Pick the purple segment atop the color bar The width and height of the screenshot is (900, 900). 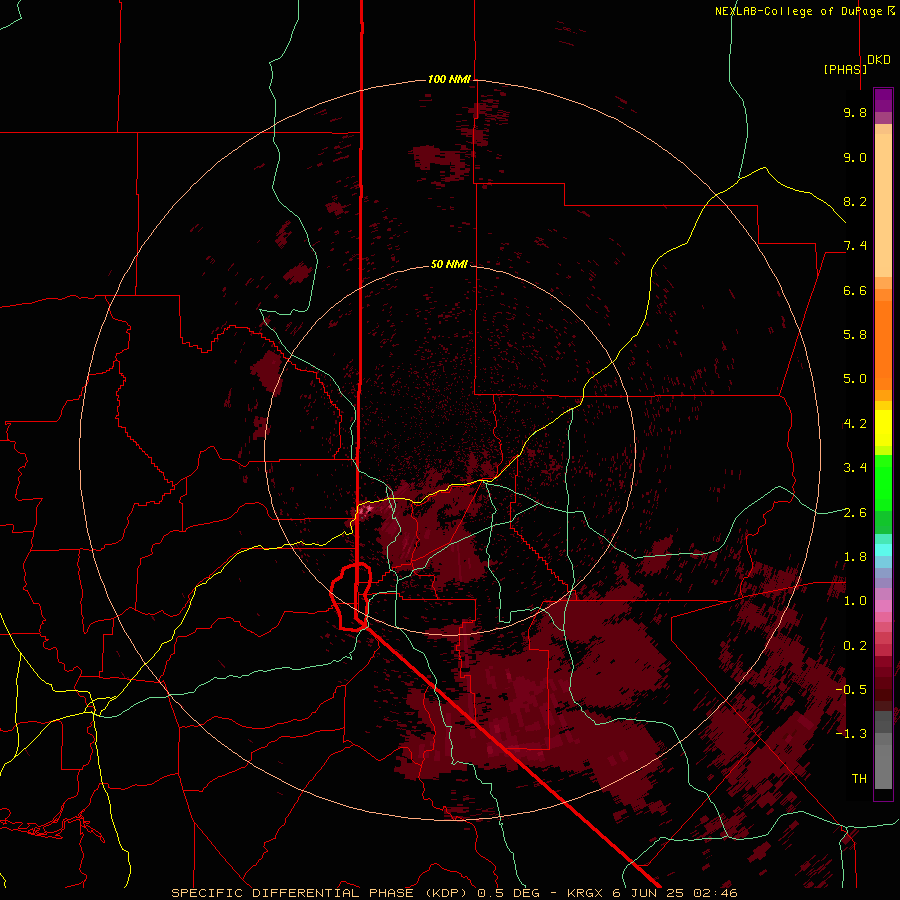pyautogui.click(x=883, y=100)
